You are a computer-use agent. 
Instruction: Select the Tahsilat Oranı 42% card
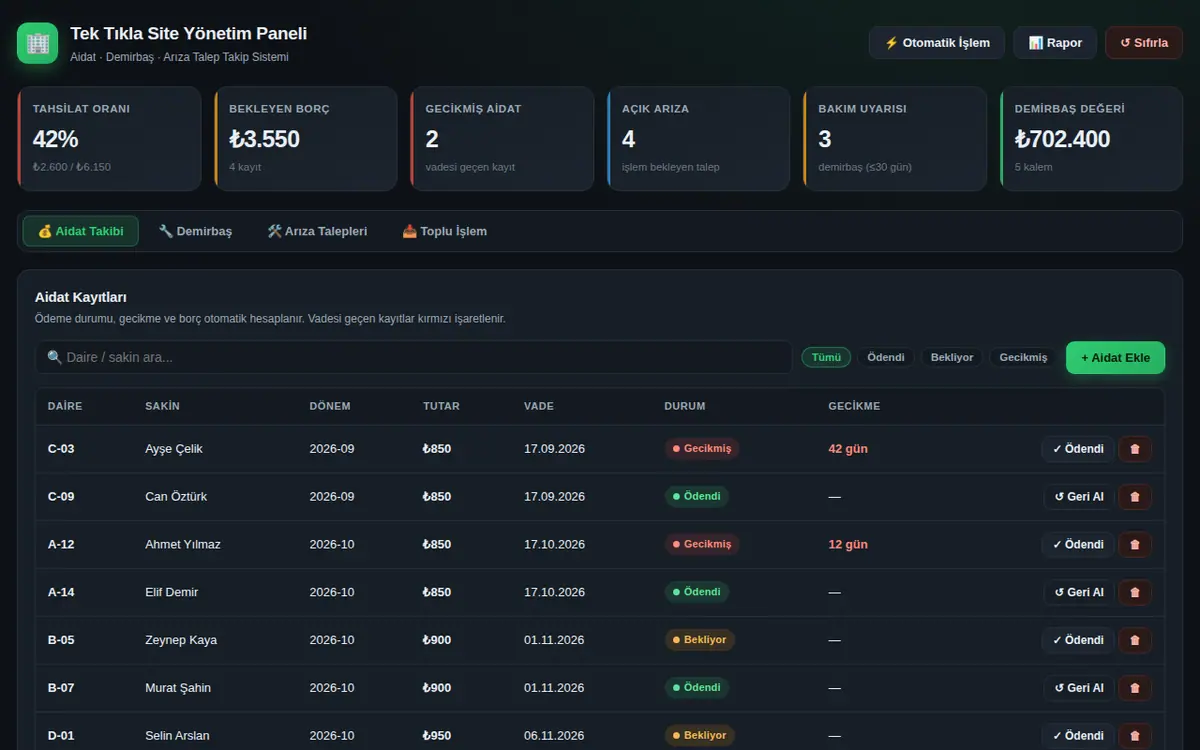109,139
